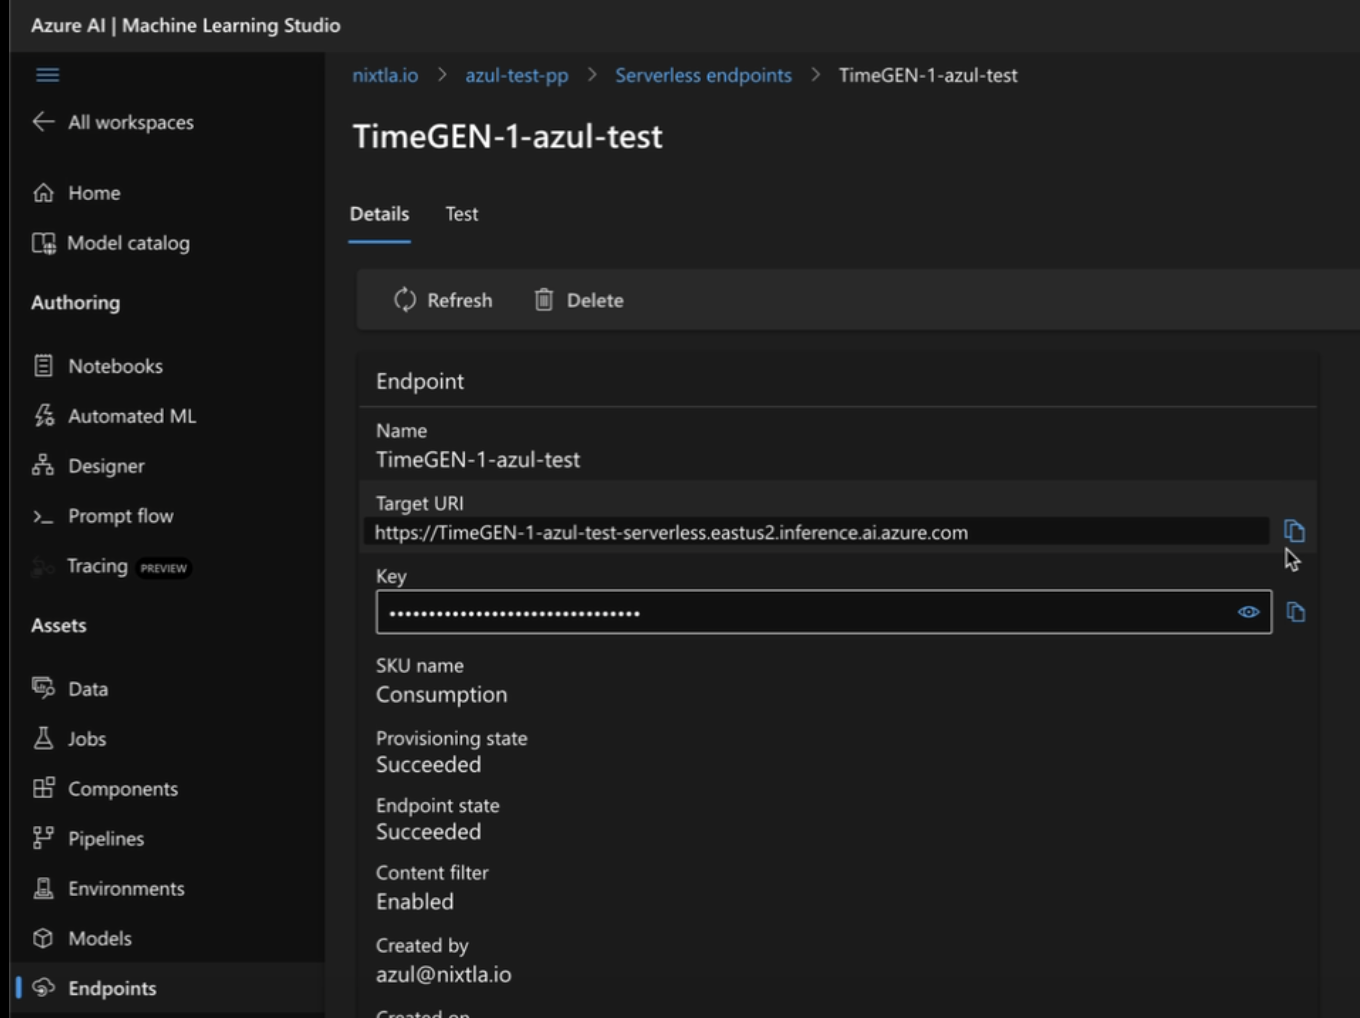Select the Details tab
Image resolution: width=1360 pixels, height=1018 pixels.
click(379, 213)
